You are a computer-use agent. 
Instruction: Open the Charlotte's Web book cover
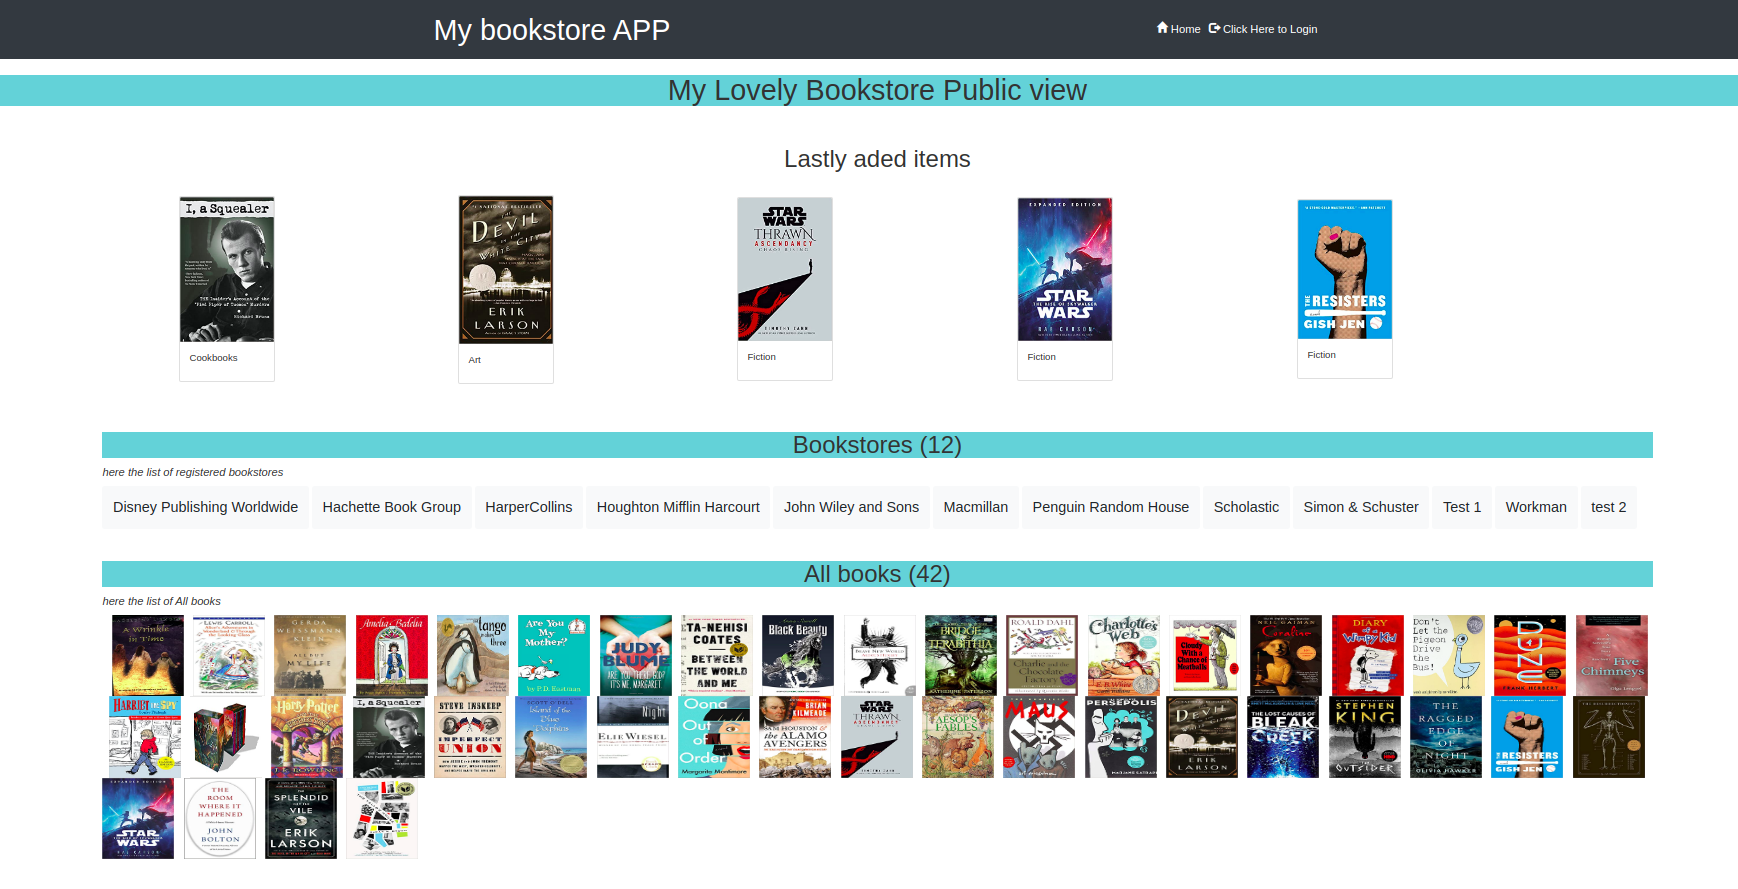pos(1124,655)
